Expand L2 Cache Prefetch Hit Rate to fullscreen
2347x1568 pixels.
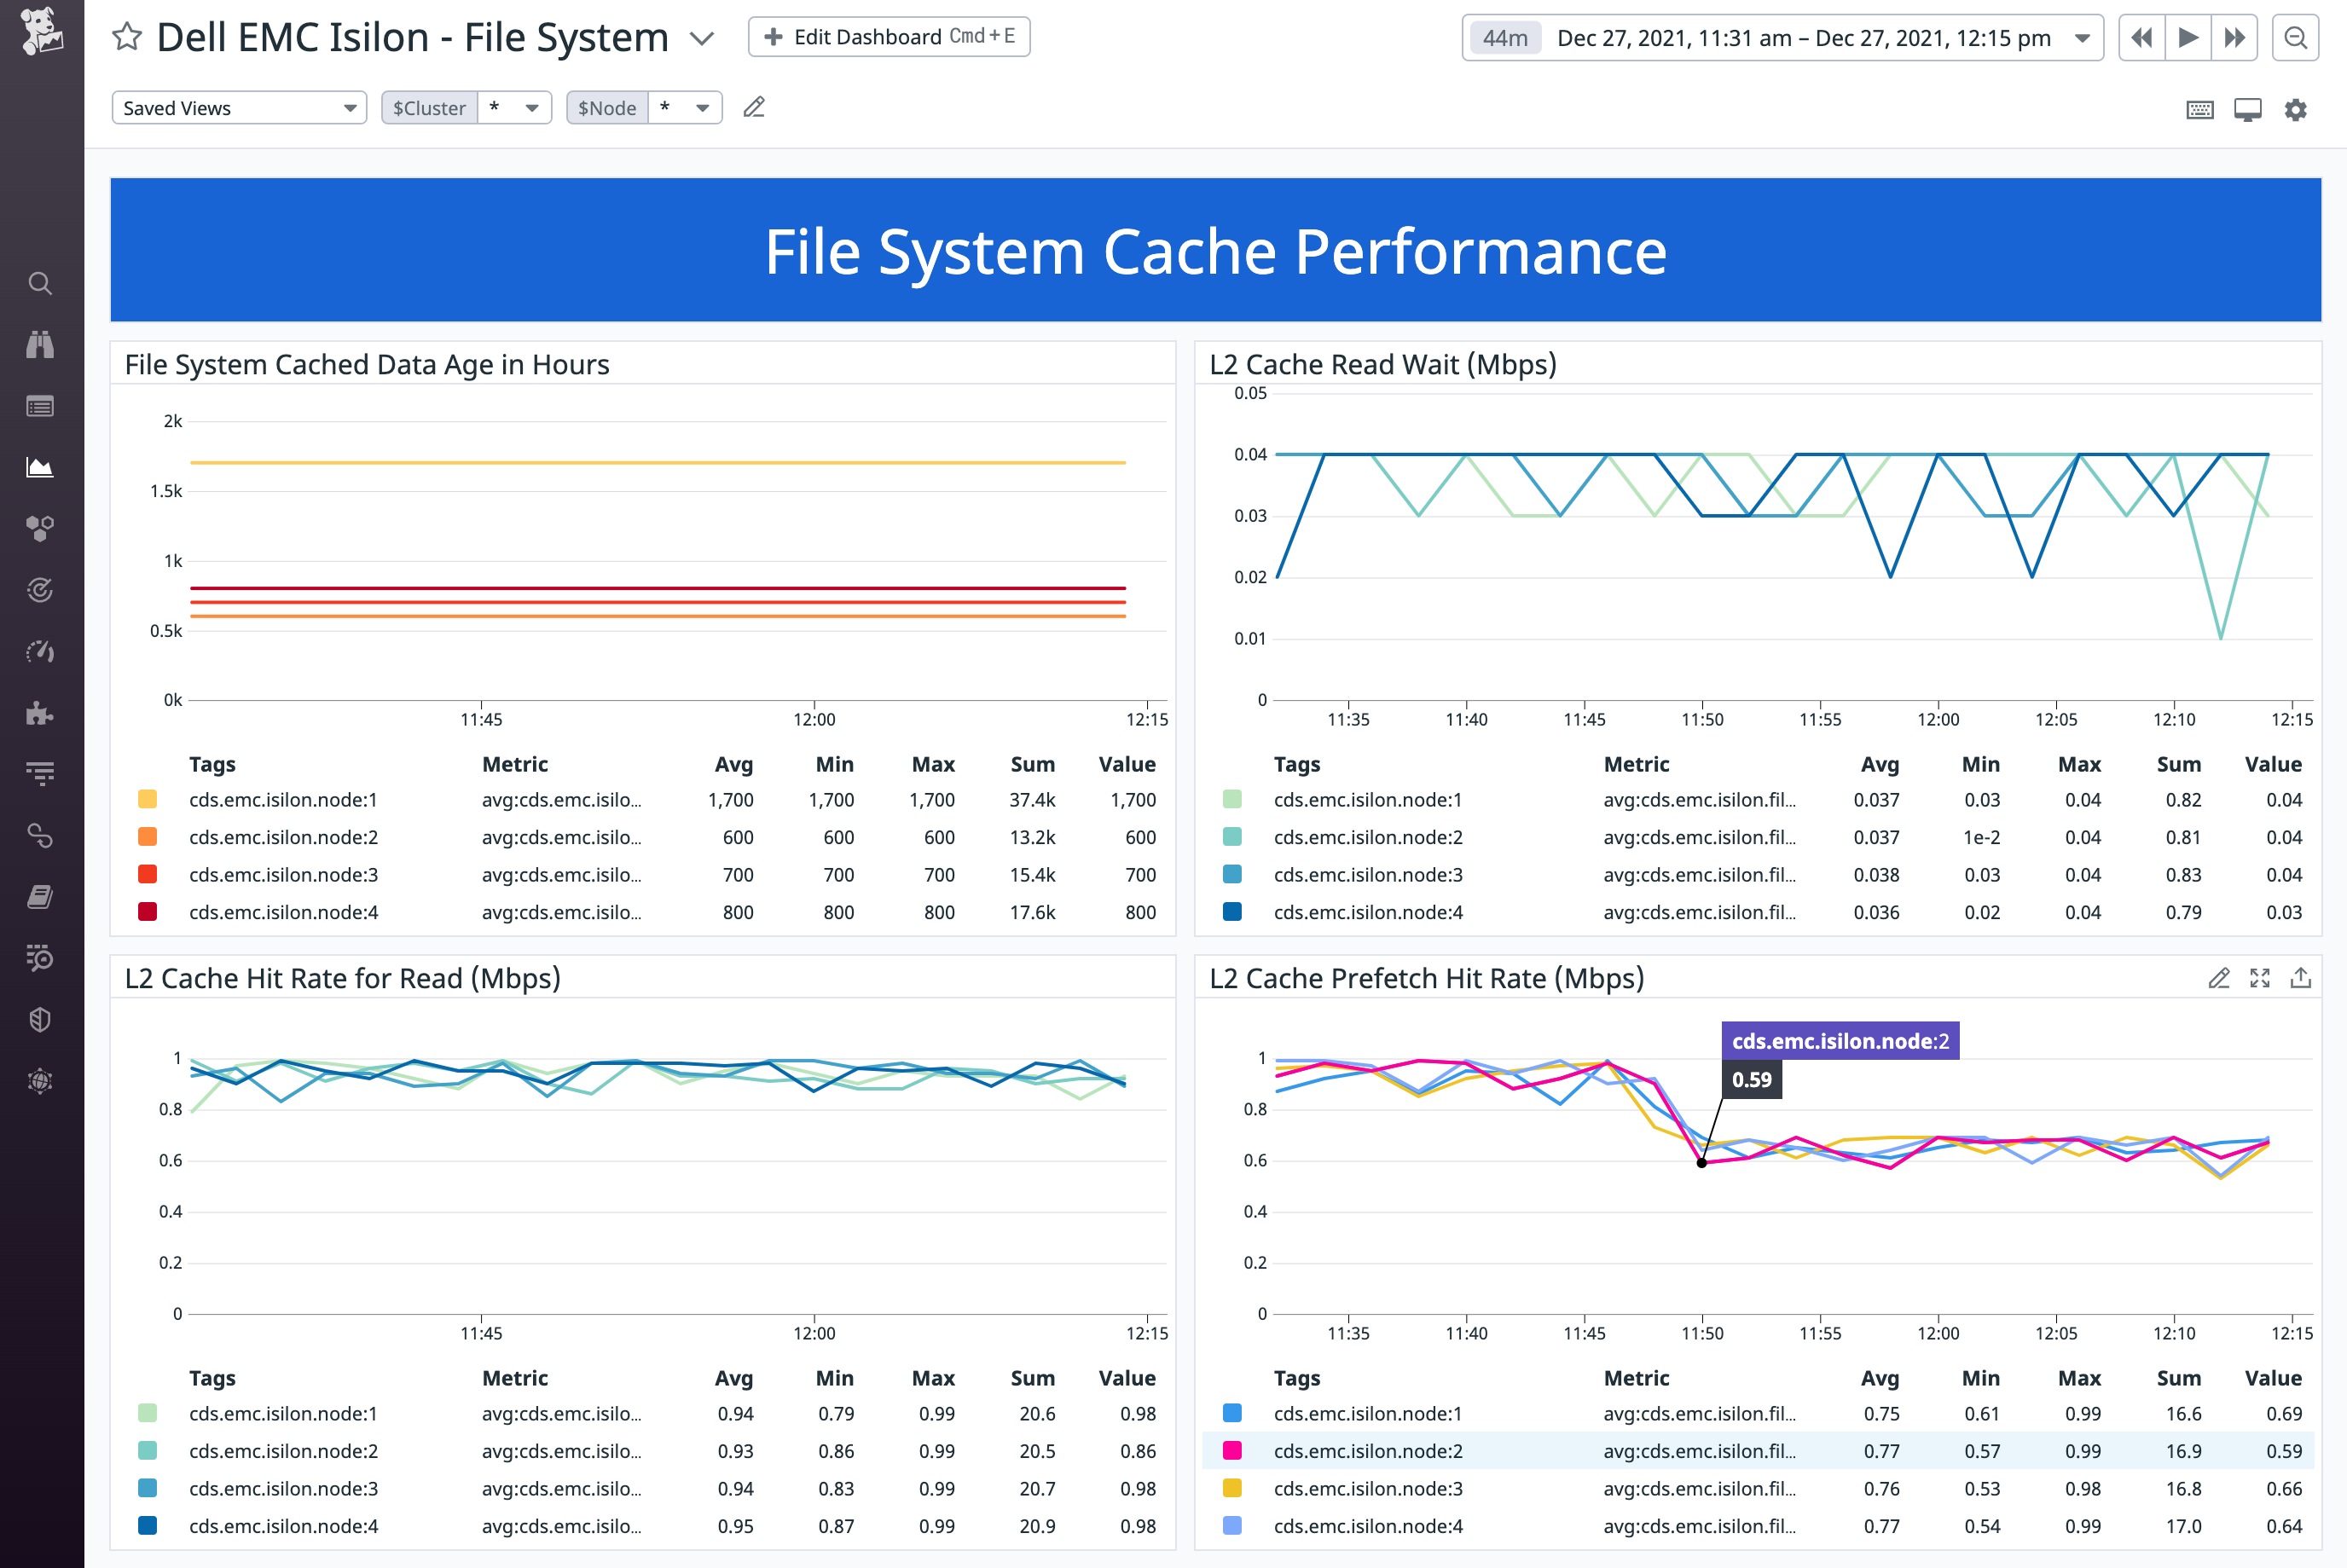pyautogui.click(x=2260, y=978)
